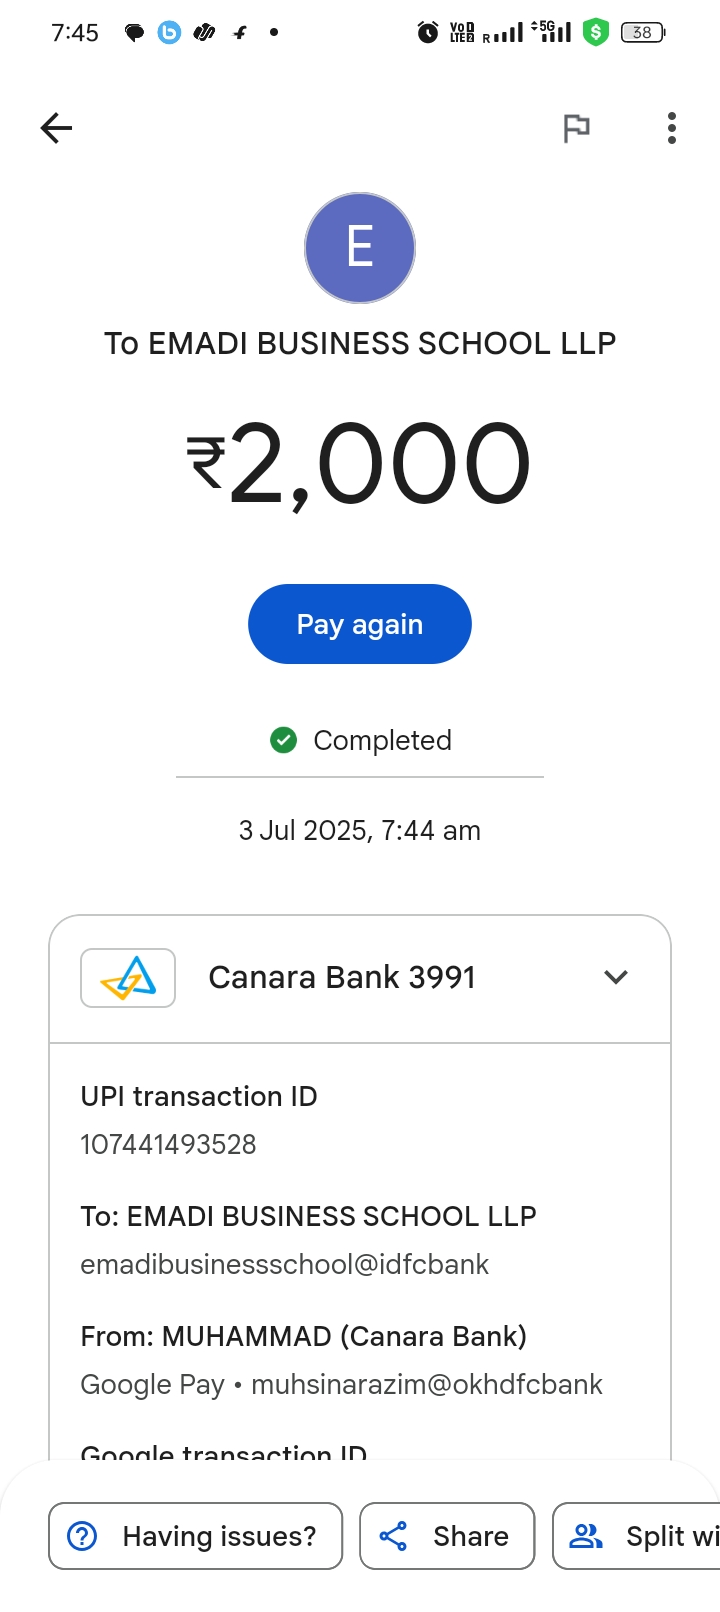Open the three-dot overflow menu
The image size is (720, 1612).
tap(672, 128)
